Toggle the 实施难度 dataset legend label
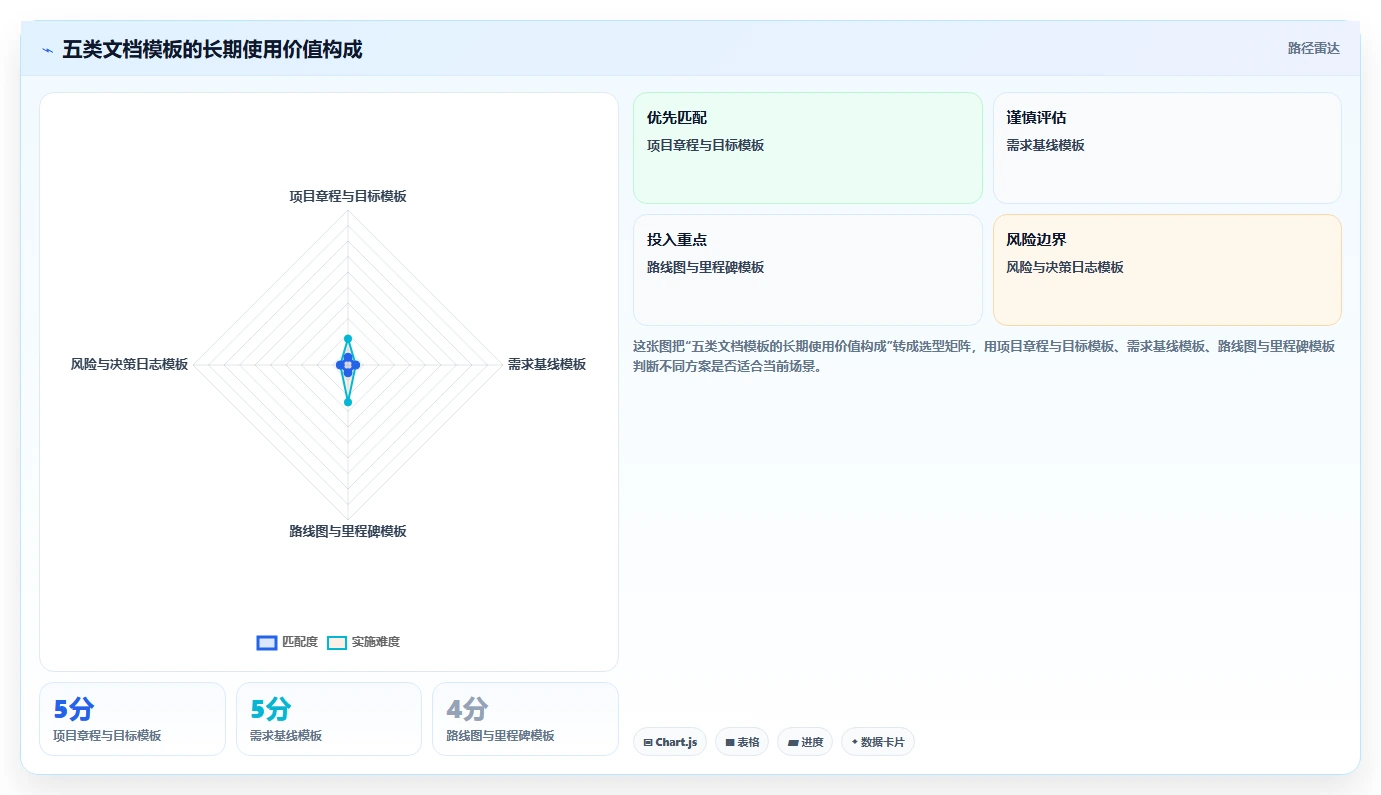The width and height of the screenshot is (1381, 795). tap(376, 642)
